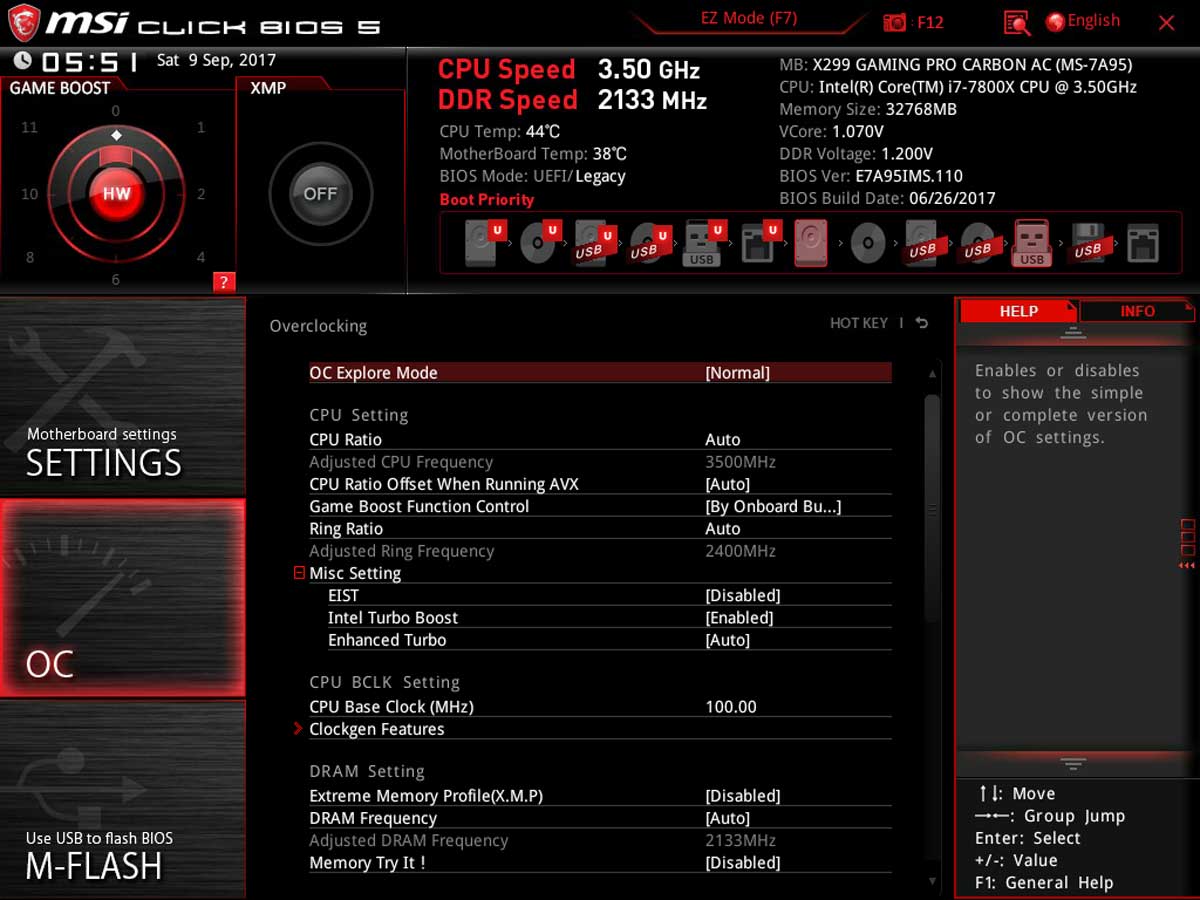The width and height of the screenshot is (1200, 900).
Task: Collapse the Misc Setting group
Action: click(x=299, y=573)
